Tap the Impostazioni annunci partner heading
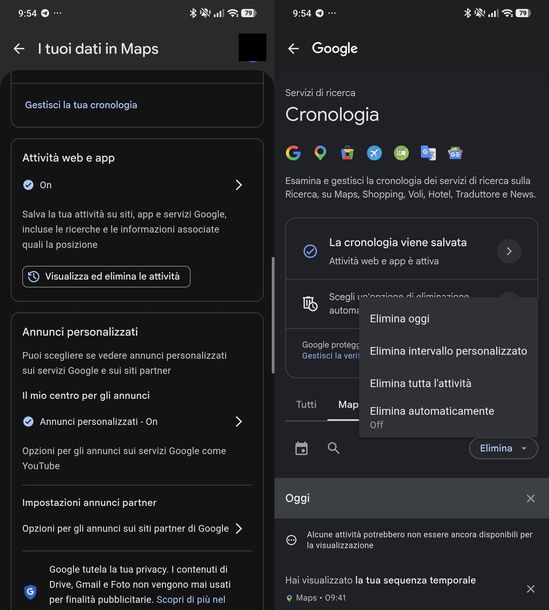This screenshot has width=549, height=610. [89, 503]
